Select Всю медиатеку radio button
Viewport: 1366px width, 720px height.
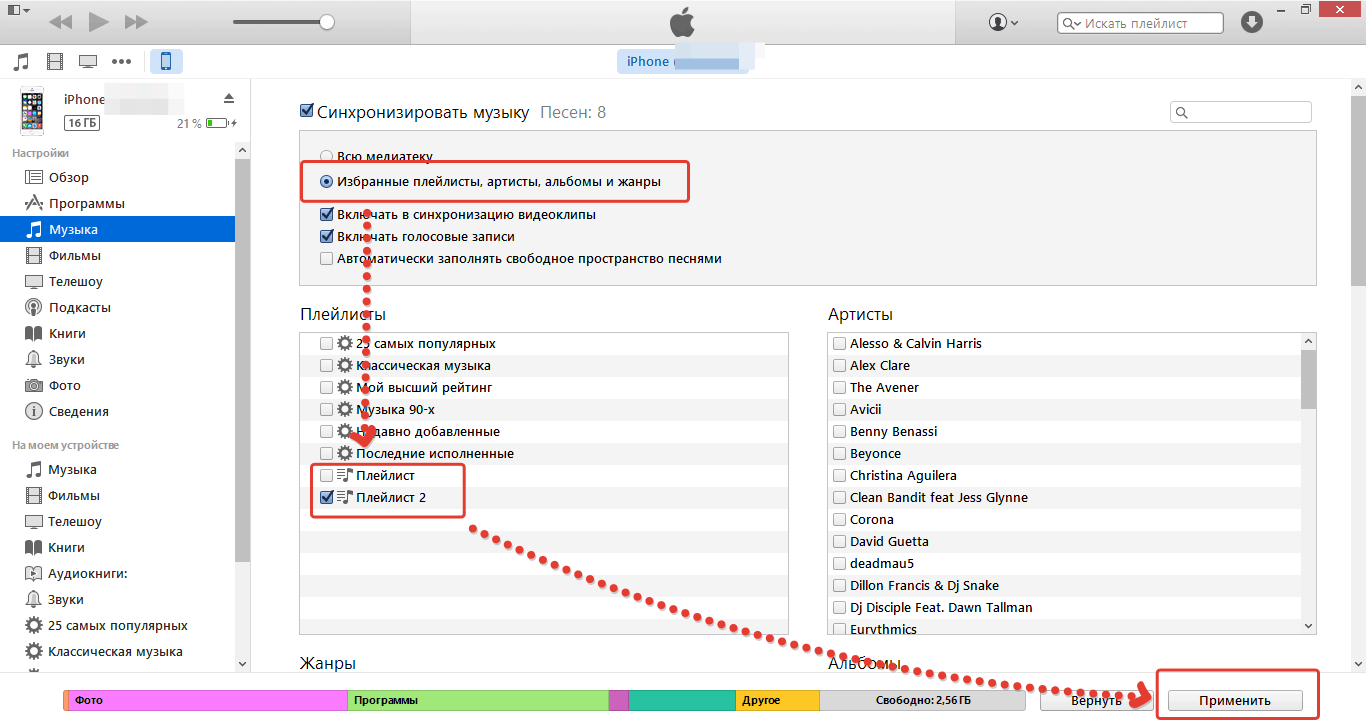[326, 156]
